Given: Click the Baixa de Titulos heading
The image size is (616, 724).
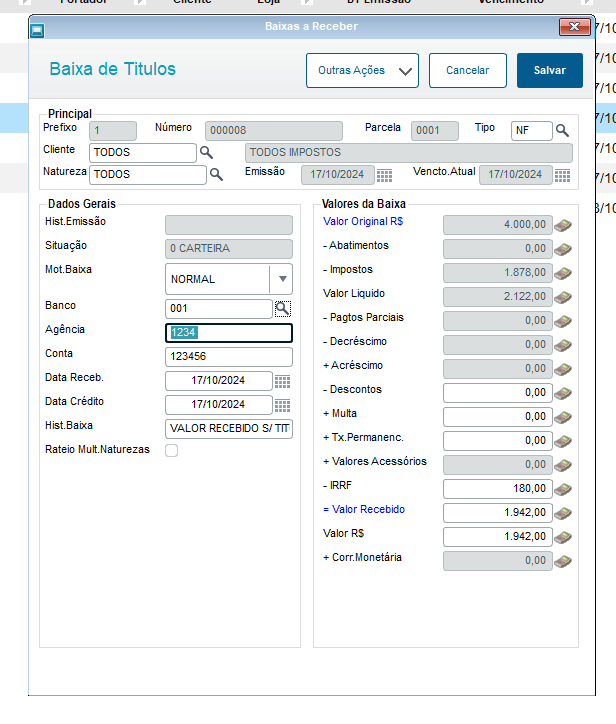Looking at the screenshot, I should click(x=113, y=69).
